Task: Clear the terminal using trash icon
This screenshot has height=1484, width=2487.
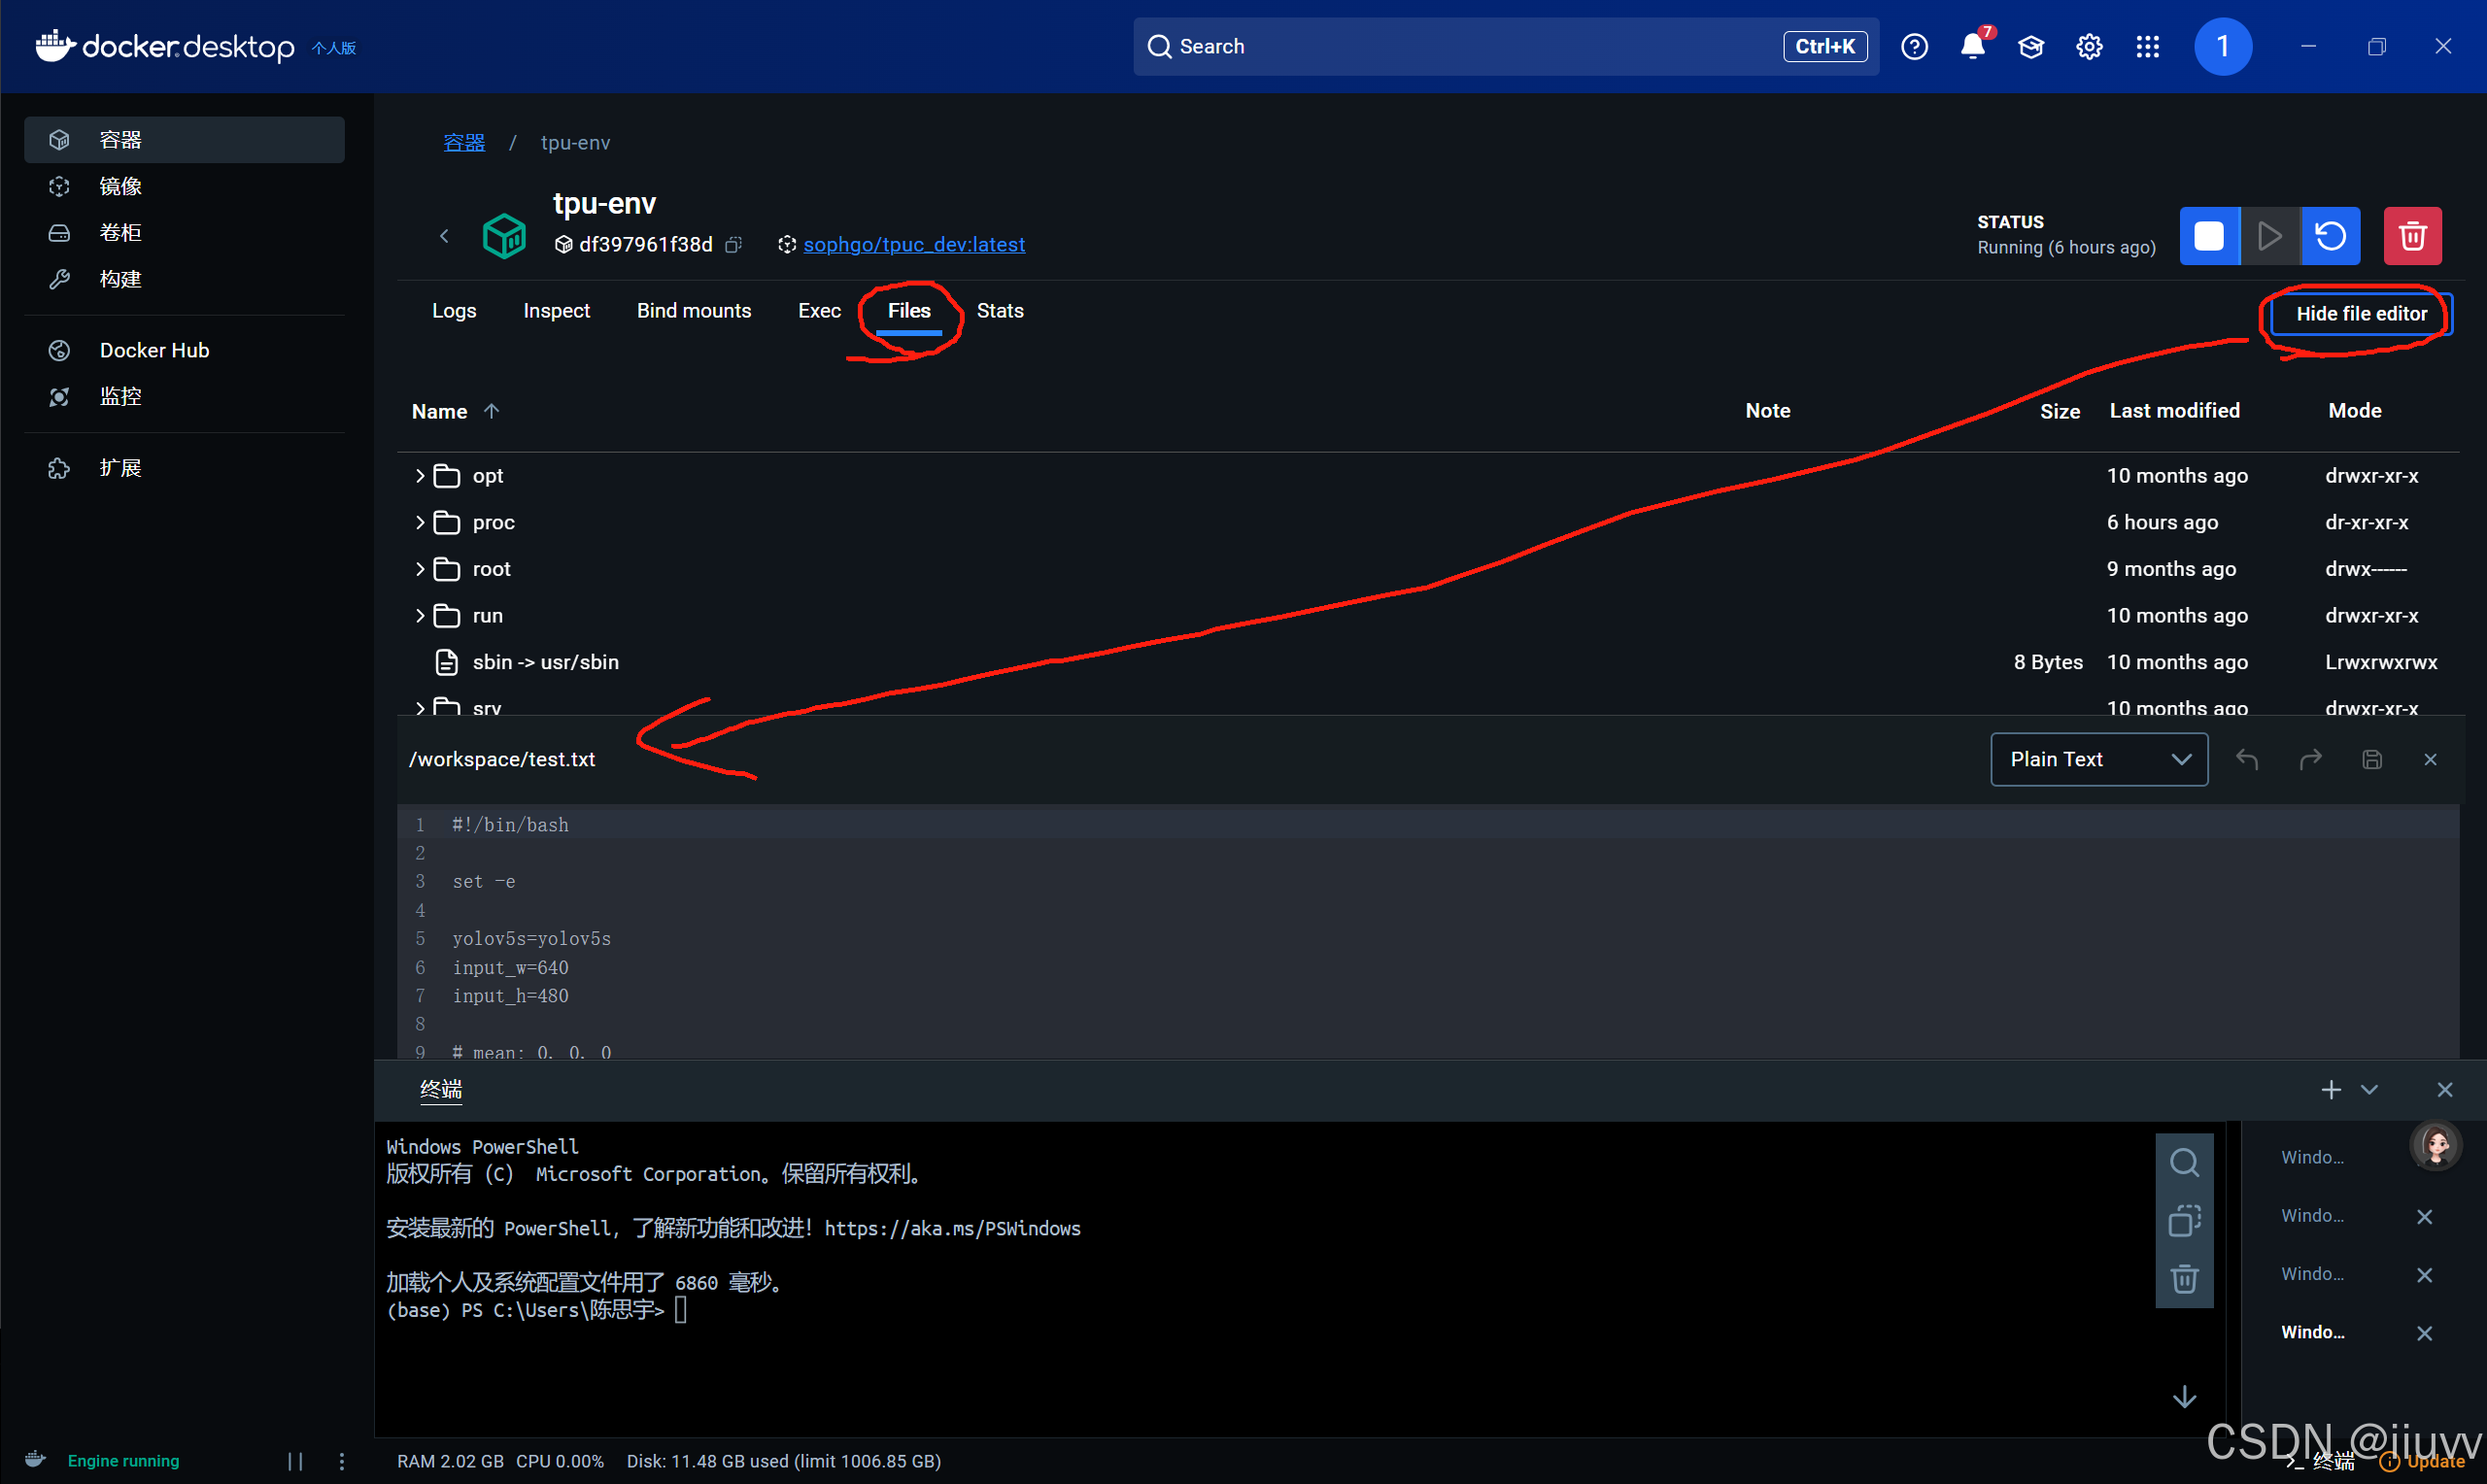Action: (x=2185, y=1278)
